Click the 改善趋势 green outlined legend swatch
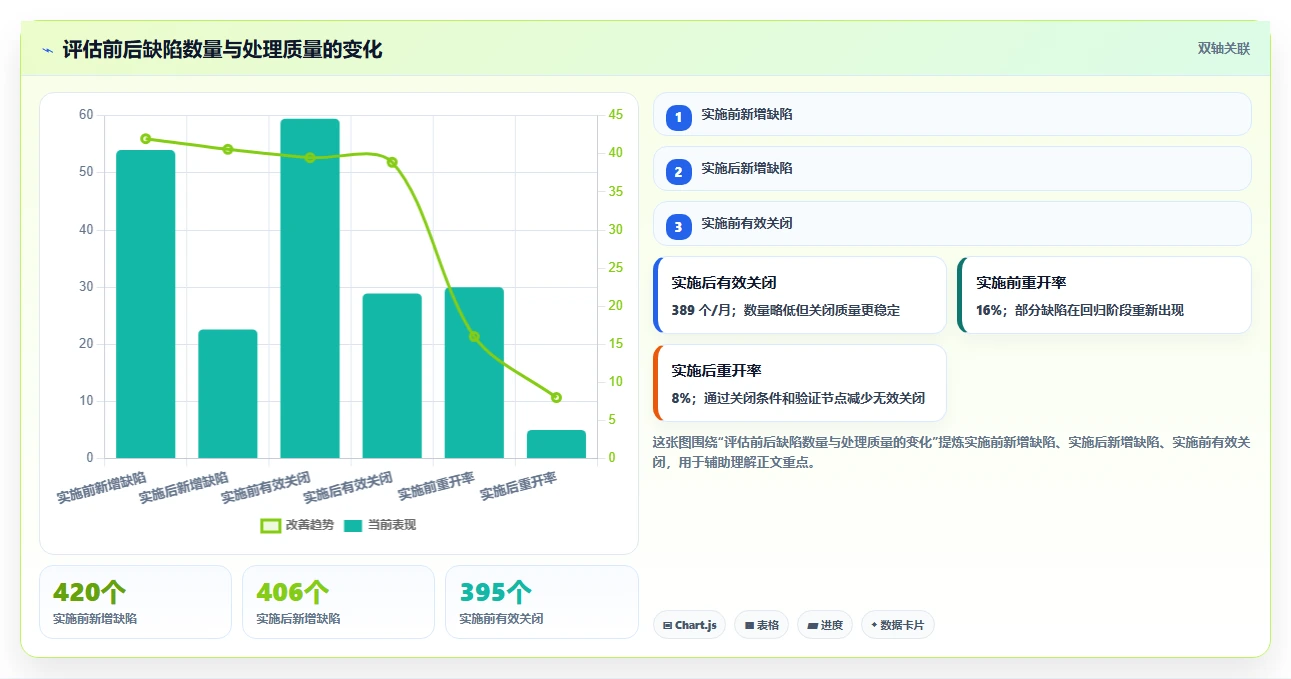Viewport: 1291px width, 679px height. tap(270, 525)
